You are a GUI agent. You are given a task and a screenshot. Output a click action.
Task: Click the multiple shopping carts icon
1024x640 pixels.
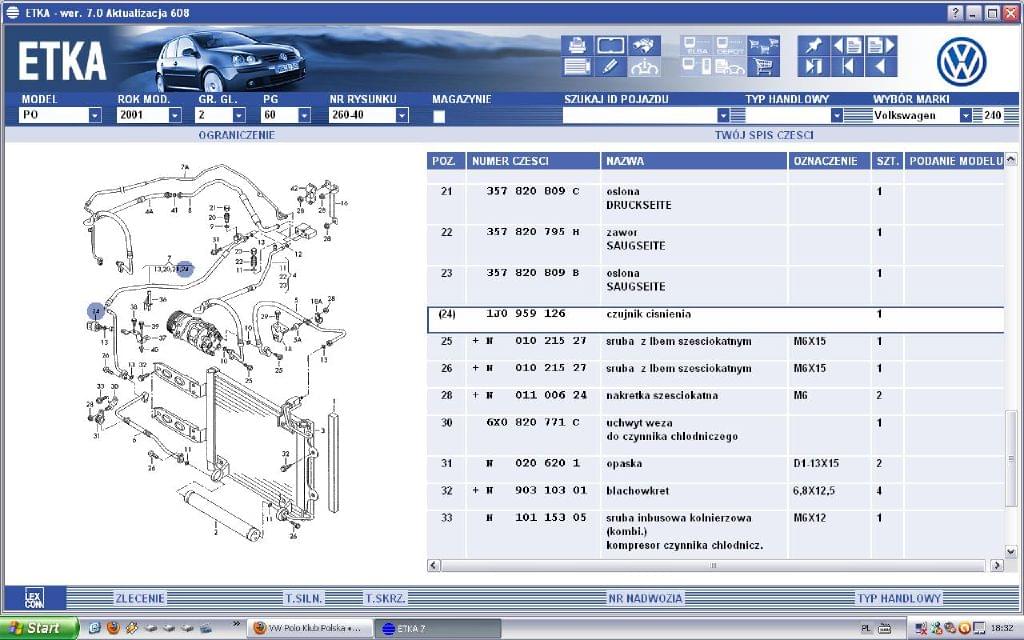tap(763, 45)
